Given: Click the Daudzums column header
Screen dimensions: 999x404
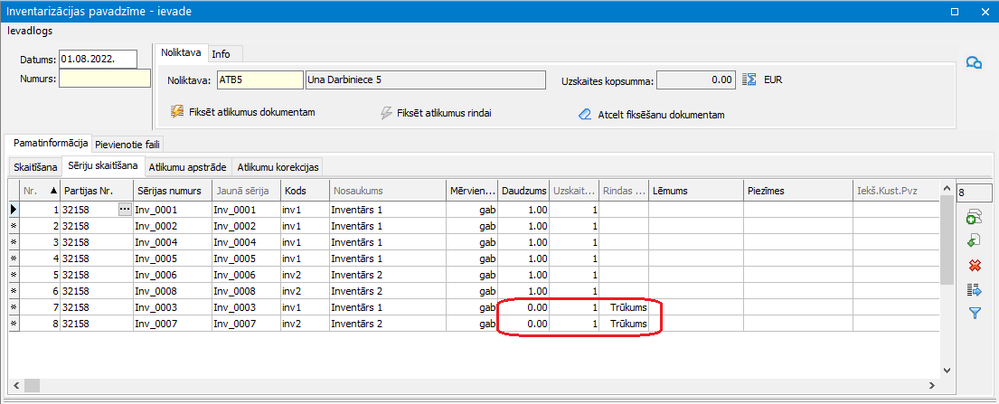Looking at the screenshot, I should coord(524,190).
